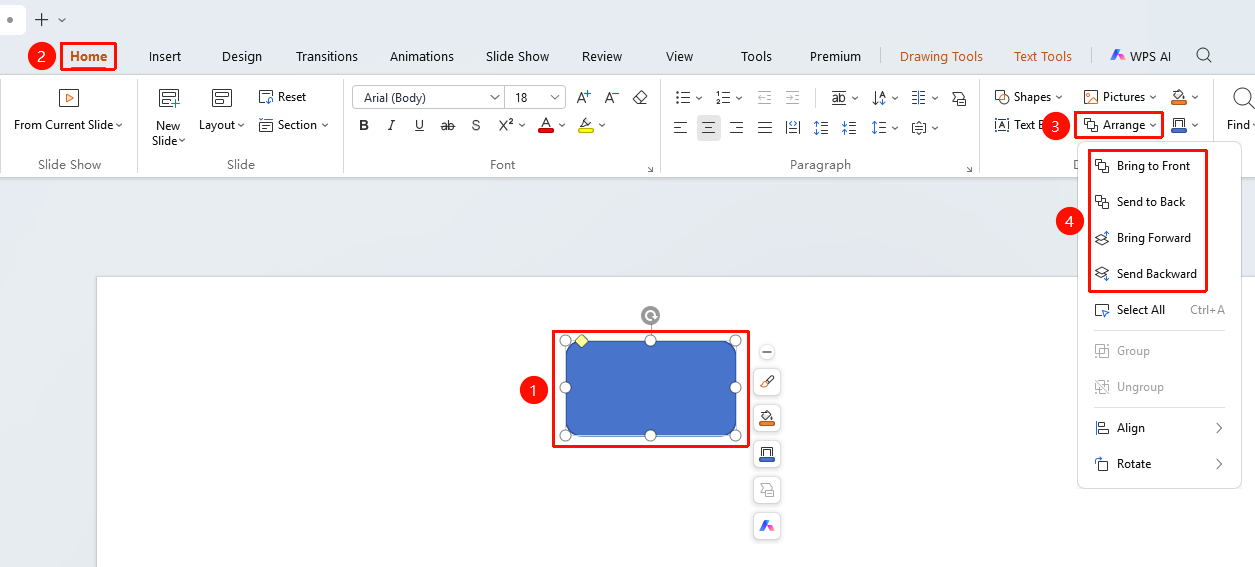1255x567 pixels.
Task: Click the WPS AI button
Action: [1140, 57]
